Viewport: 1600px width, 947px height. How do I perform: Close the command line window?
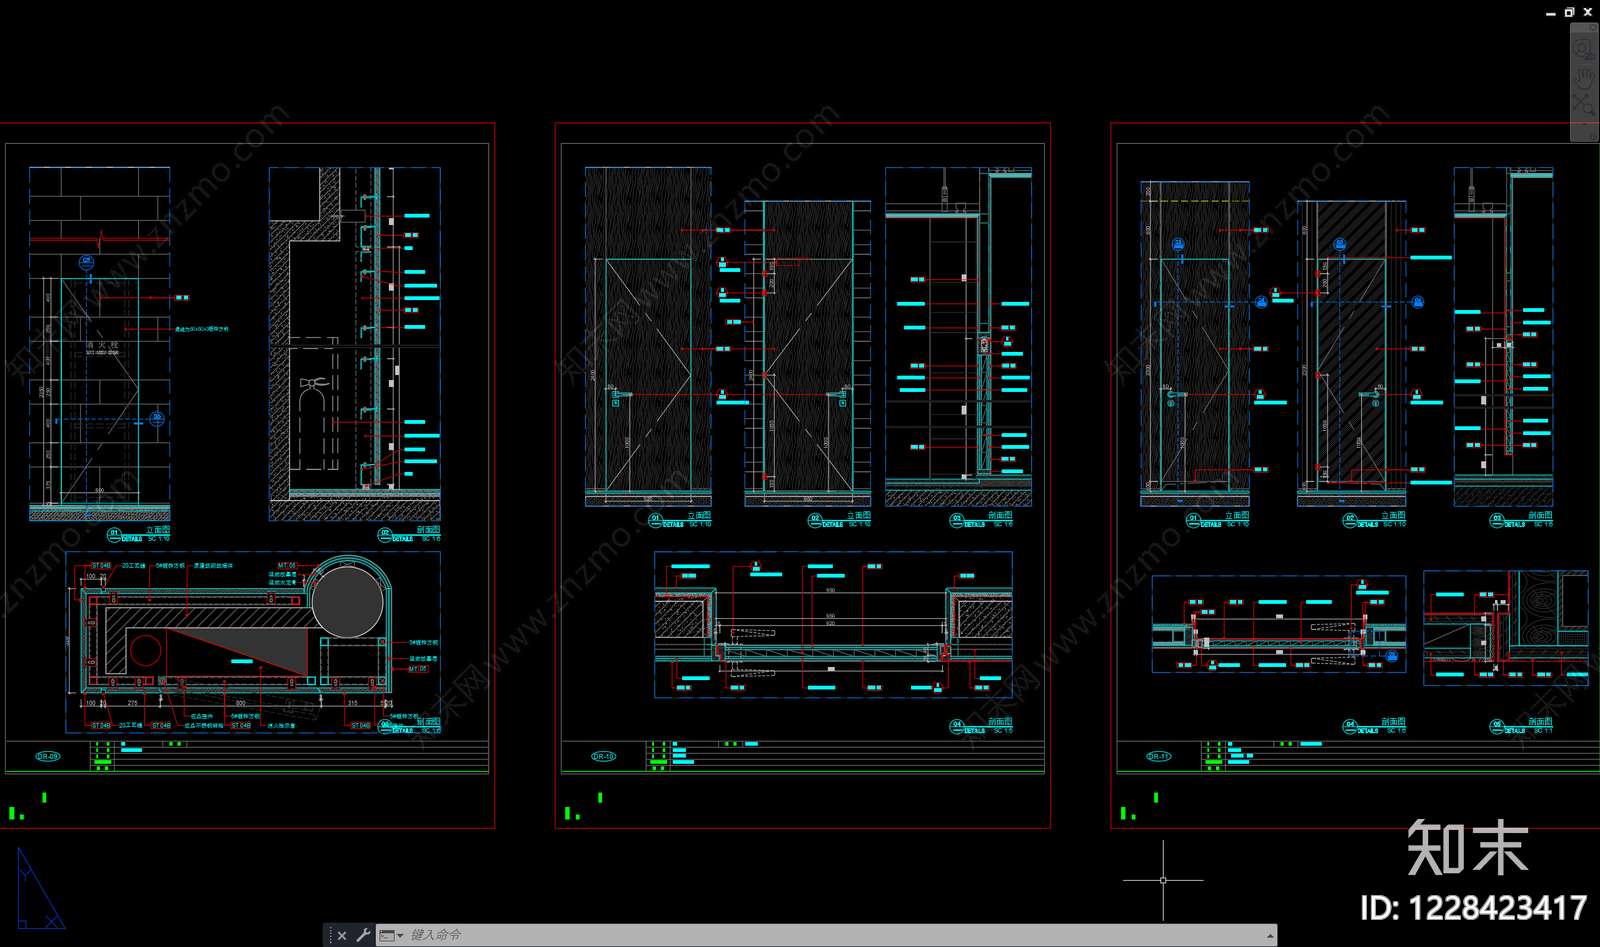[x=342, y=935]
